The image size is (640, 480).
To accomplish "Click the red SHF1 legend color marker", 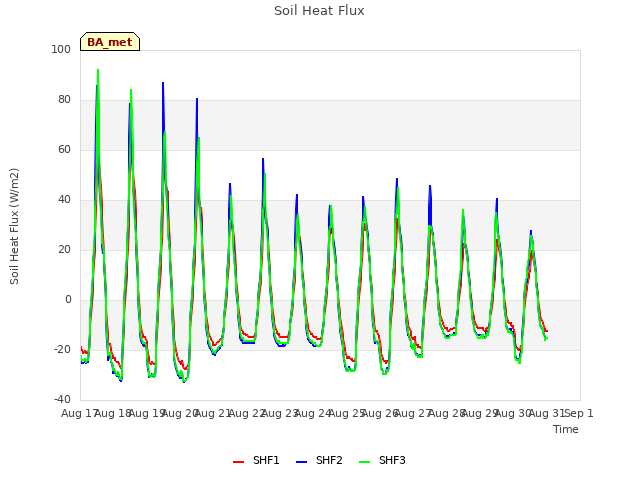I will pos(238,461).
